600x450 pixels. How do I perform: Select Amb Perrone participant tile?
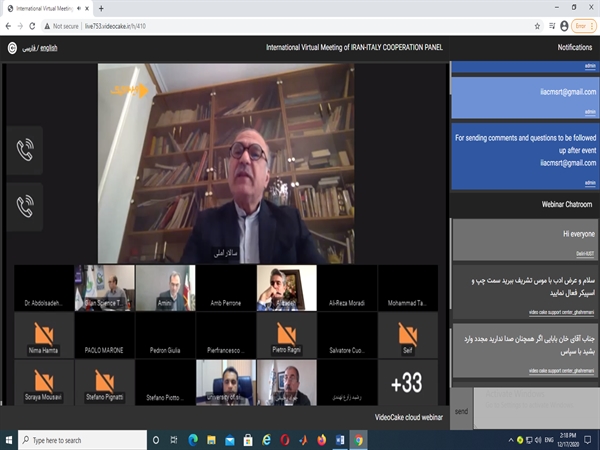[x=226, y=288]
